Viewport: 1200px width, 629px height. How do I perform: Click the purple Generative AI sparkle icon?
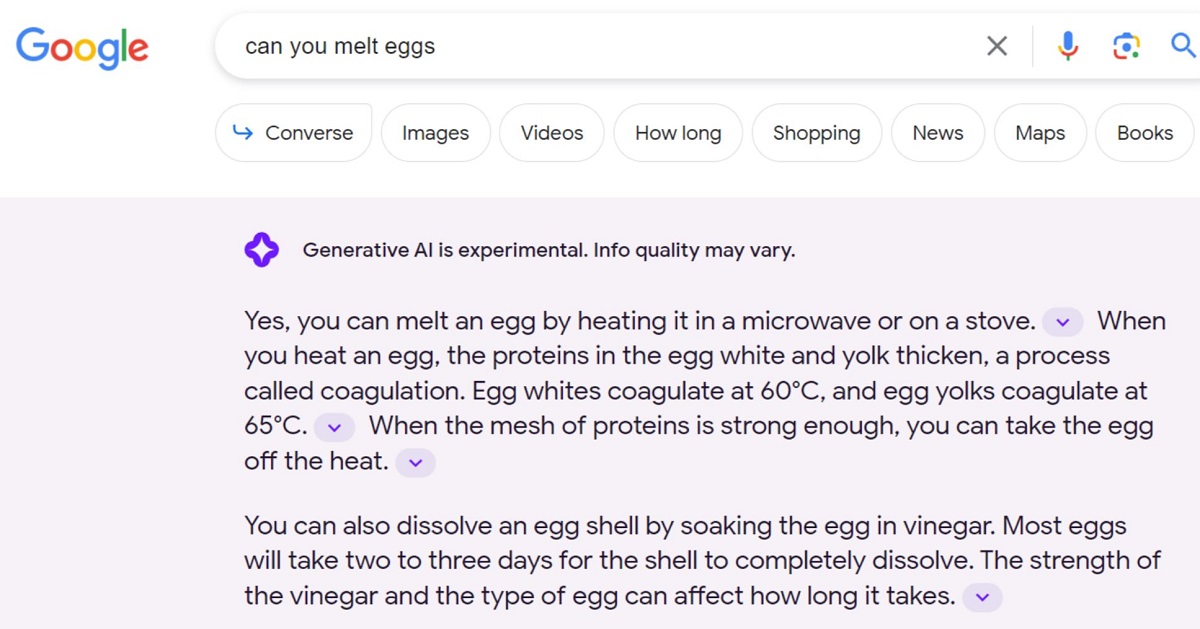pyautogui.click(x=261, y=250)
